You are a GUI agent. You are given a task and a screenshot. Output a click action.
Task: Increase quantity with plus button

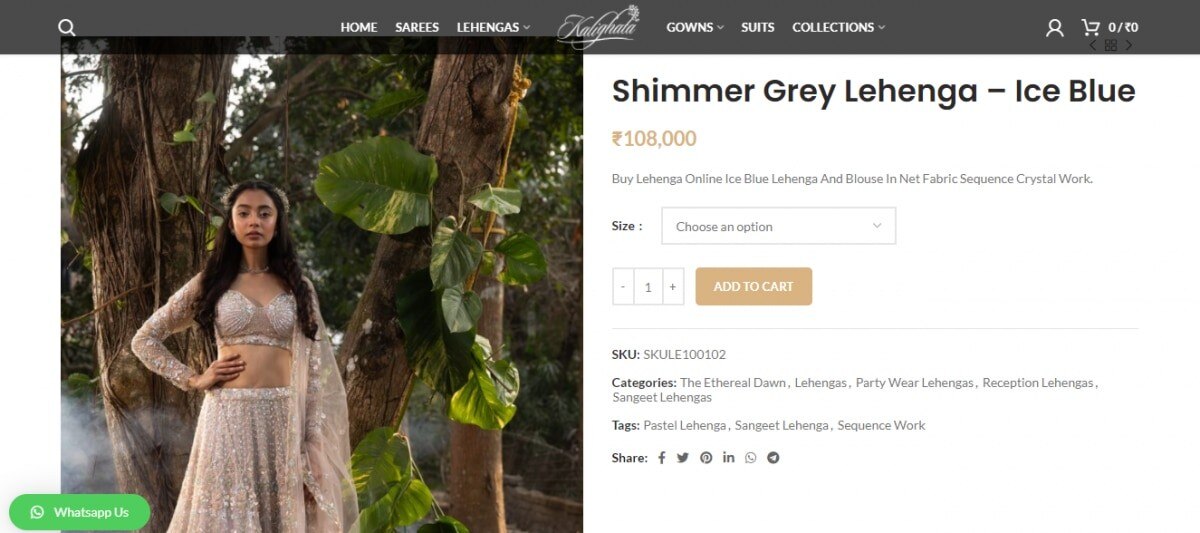[x=673, y=287]
